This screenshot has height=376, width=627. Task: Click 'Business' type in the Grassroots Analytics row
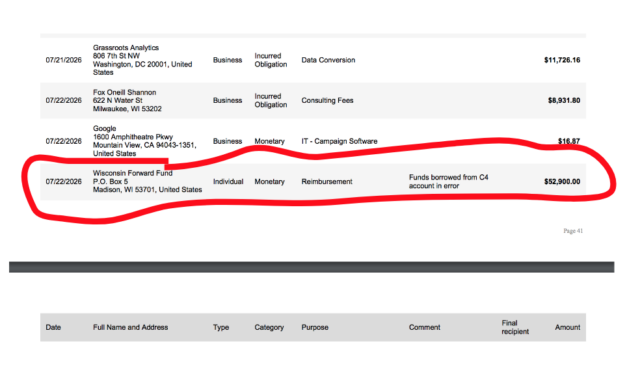click(228, 60)
